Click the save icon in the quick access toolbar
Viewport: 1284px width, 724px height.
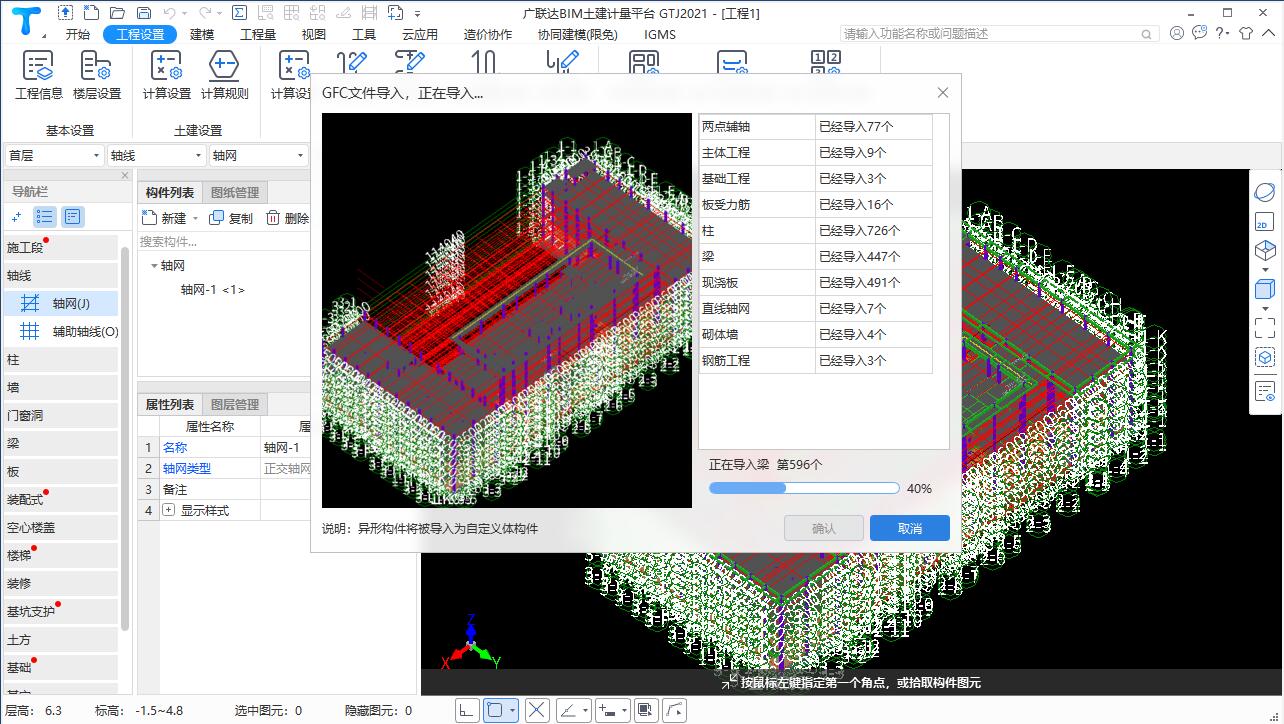click(x=143, y=13)
